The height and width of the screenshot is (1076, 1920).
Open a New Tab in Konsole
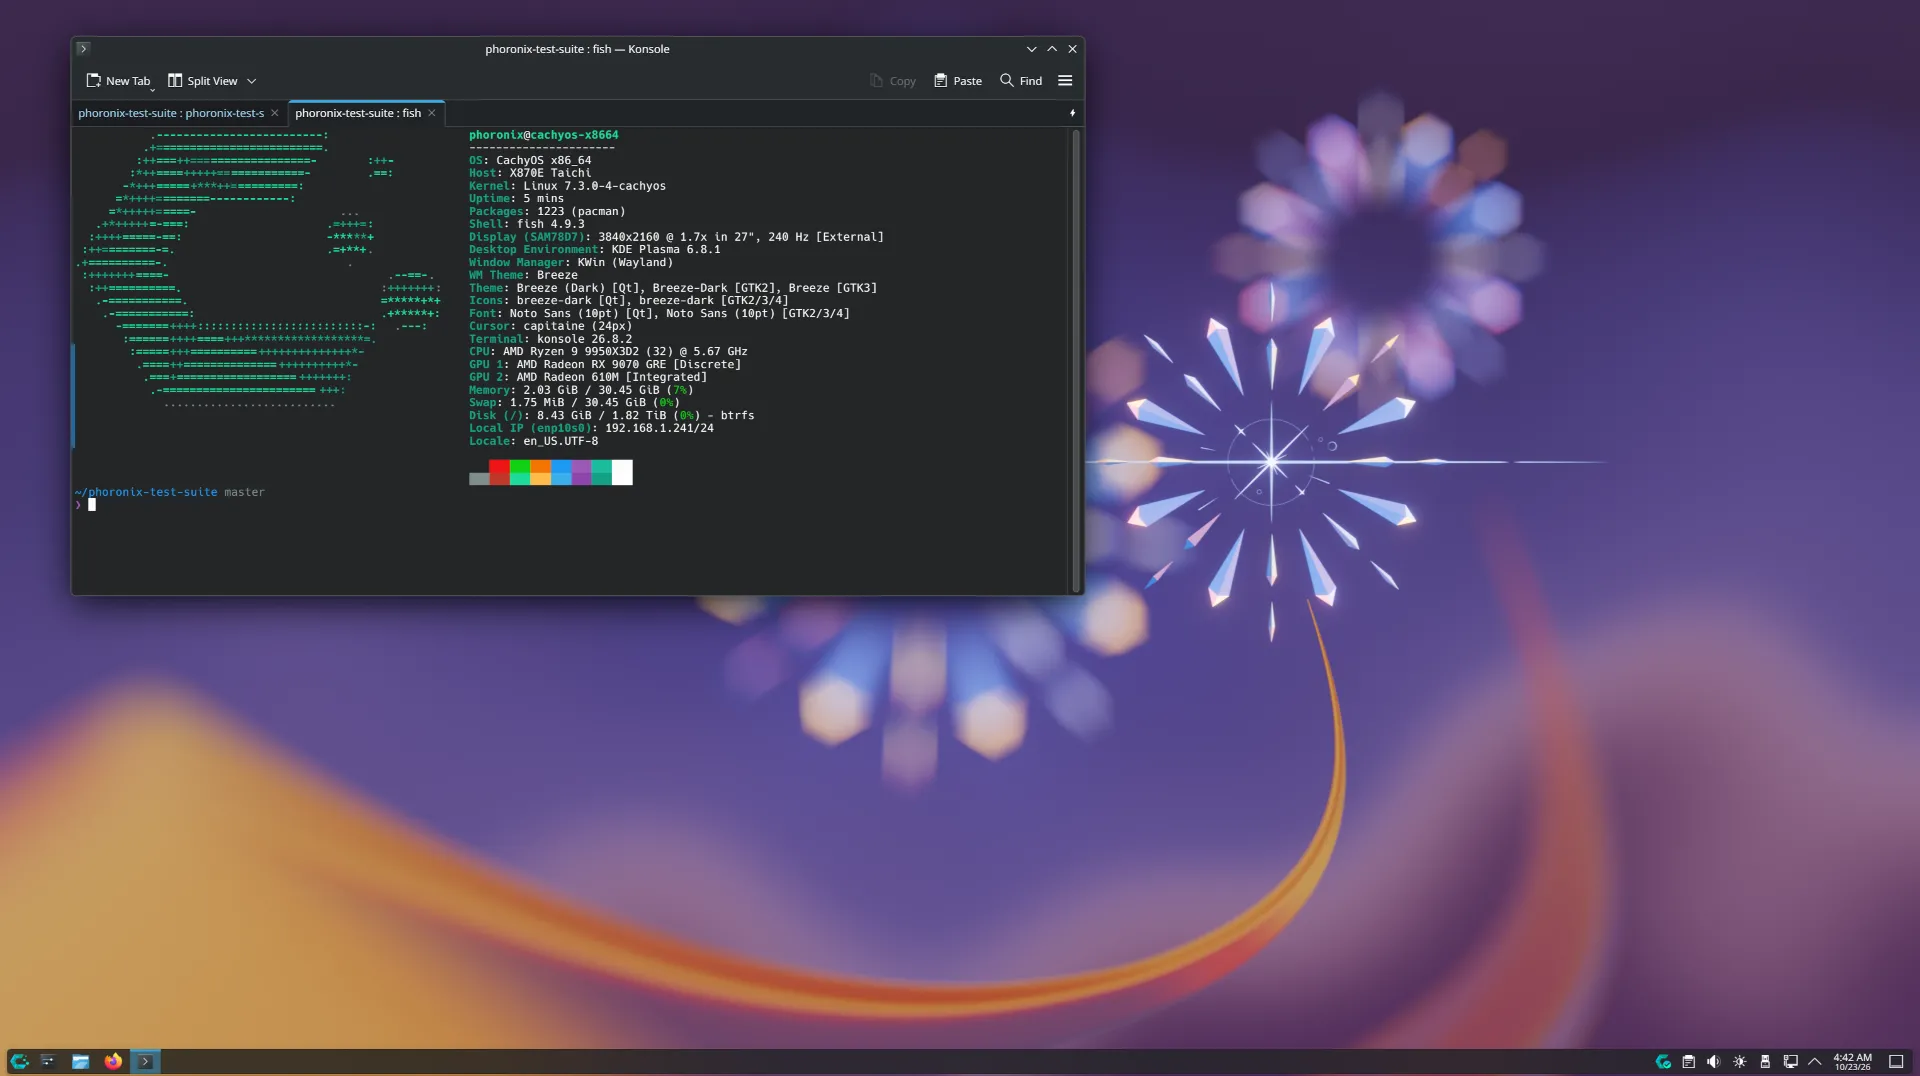(x=118, y=81)
